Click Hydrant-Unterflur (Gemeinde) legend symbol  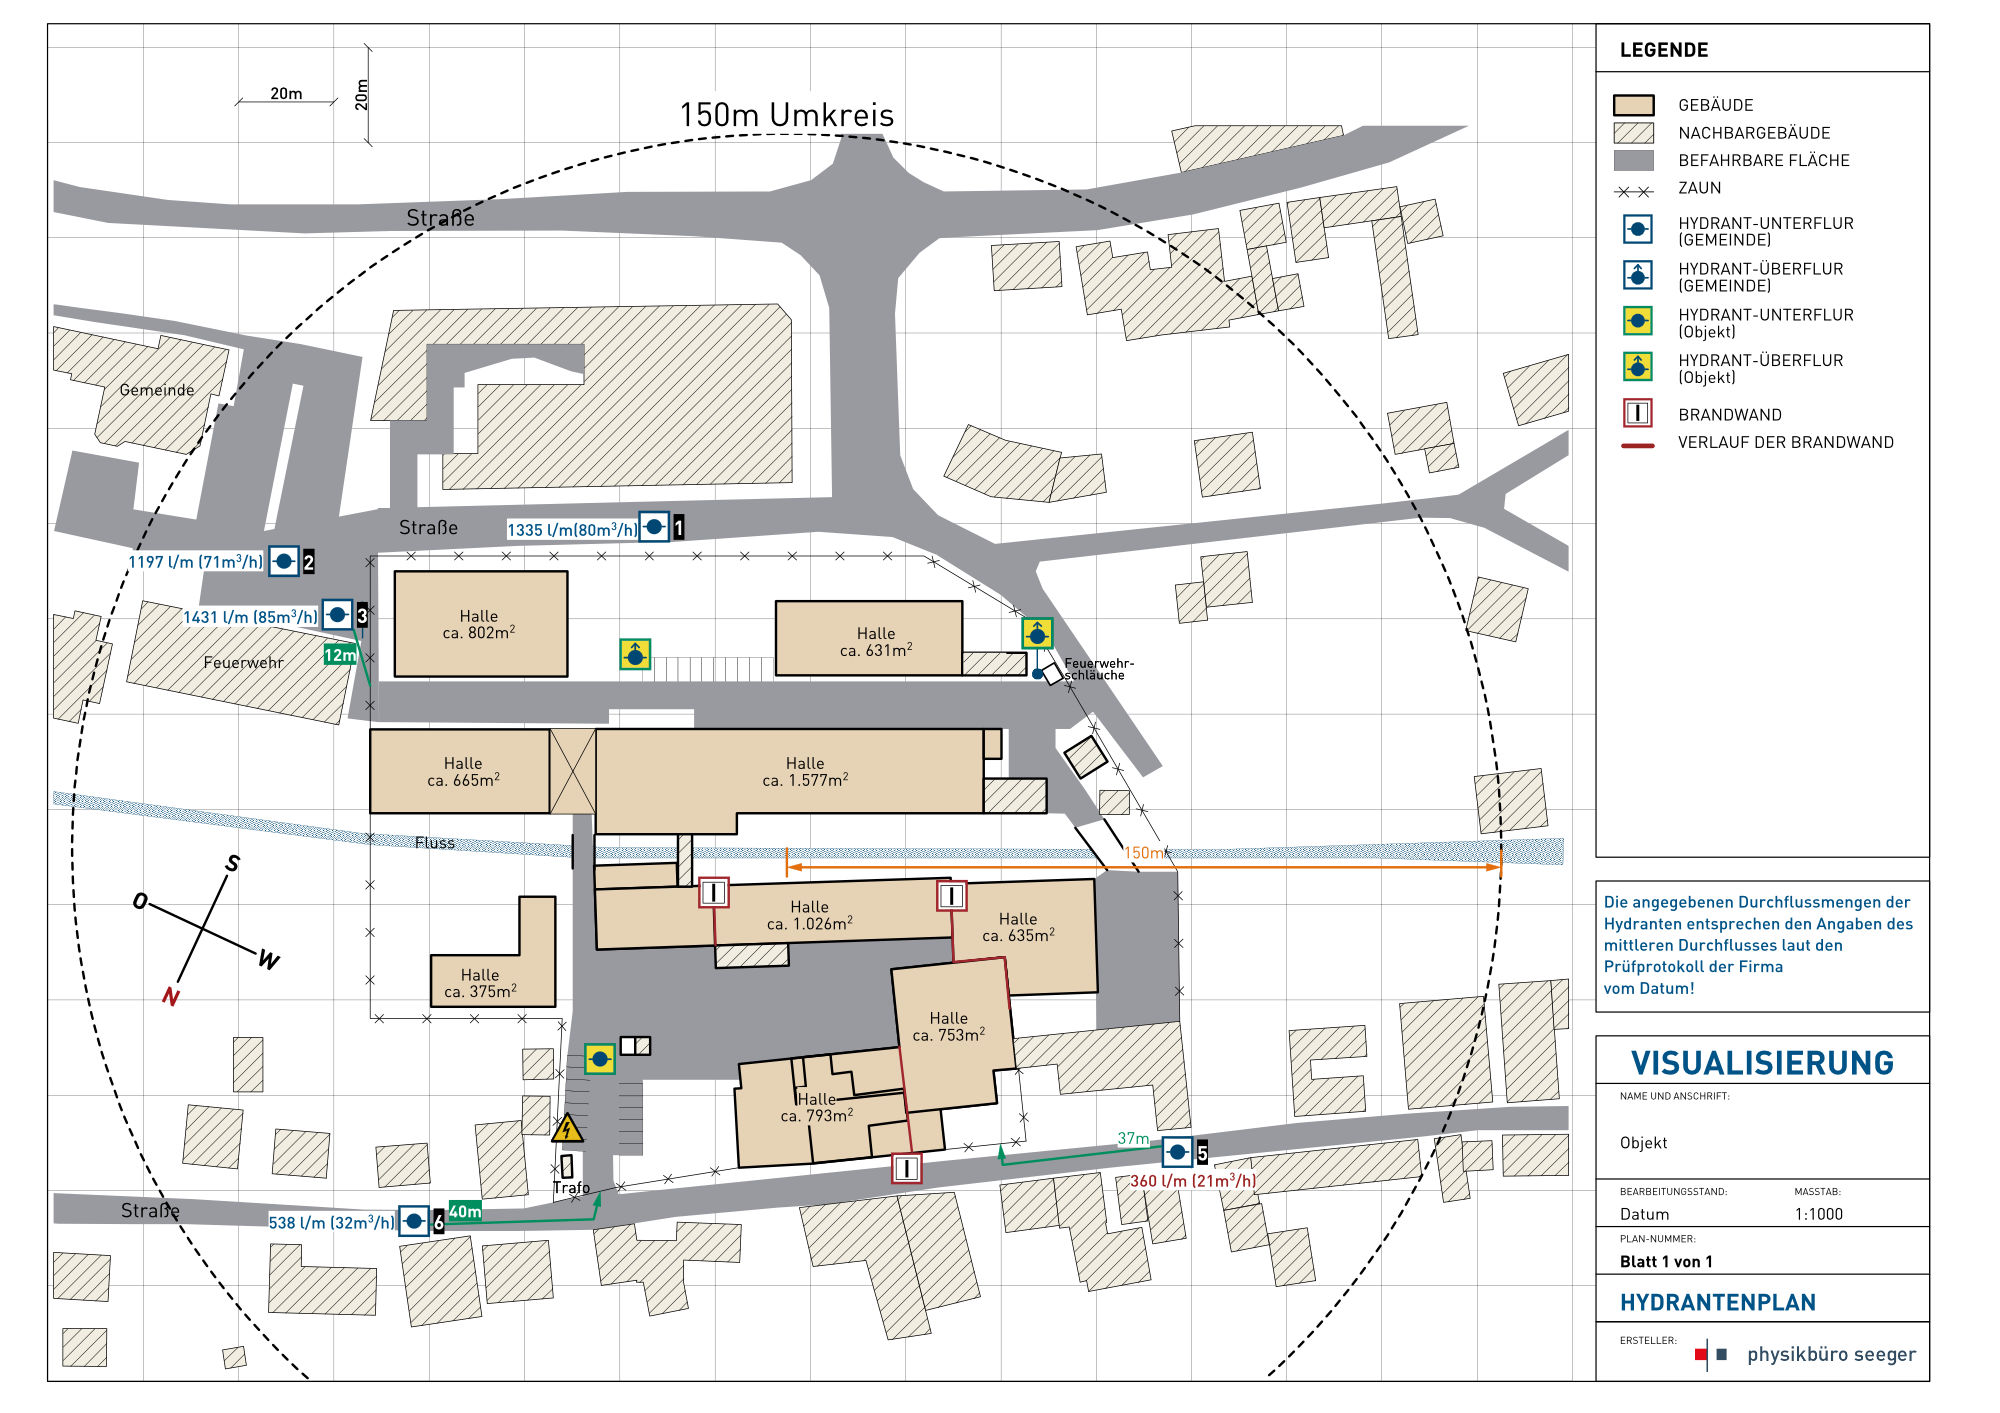[1637, 230]
